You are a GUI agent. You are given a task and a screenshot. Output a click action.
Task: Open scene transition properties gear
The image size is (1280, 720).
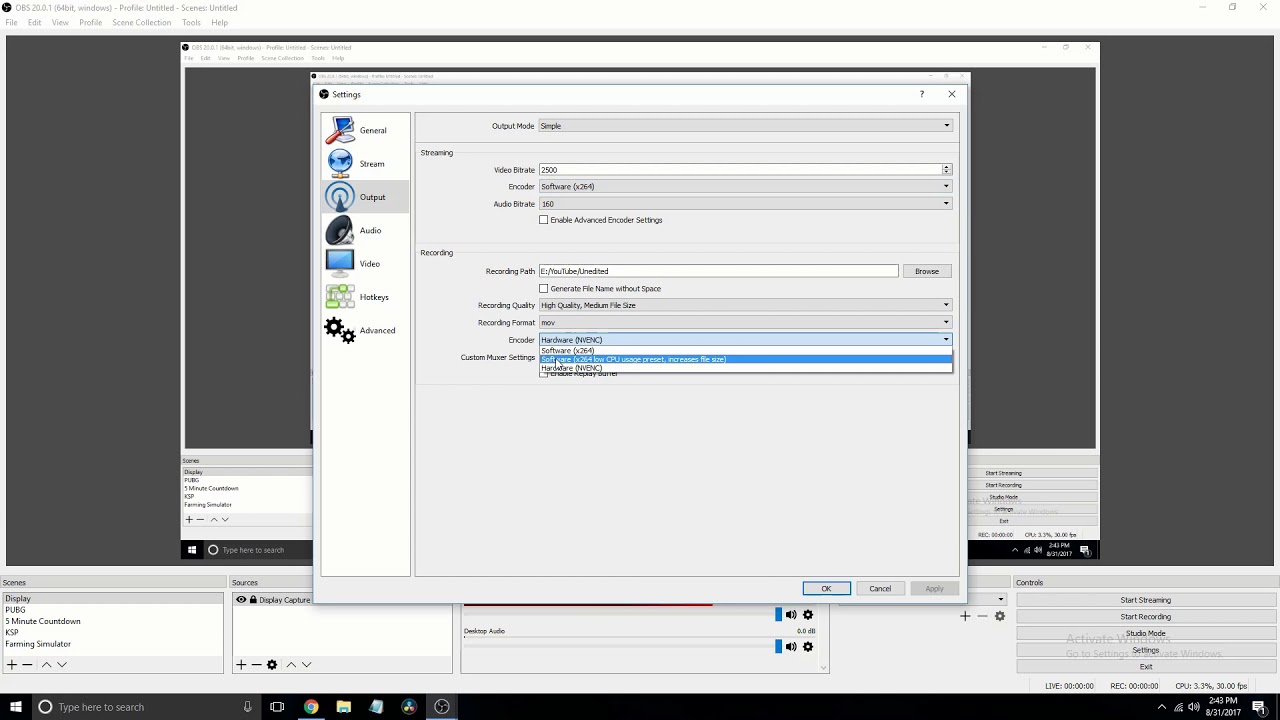pyautogui.click(x=1000, y=616)
